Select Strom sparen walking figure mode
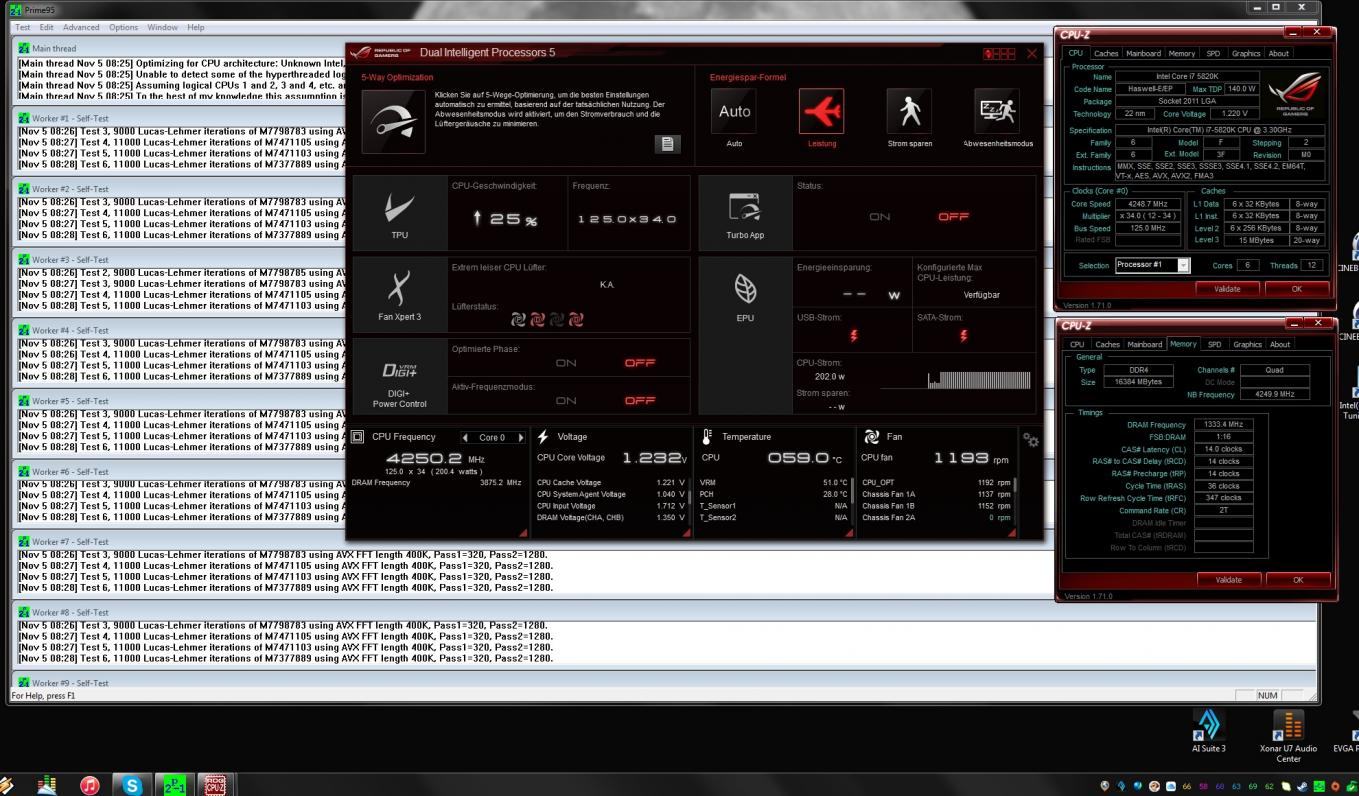This screenshot has width=1359, height=796. 909,112
